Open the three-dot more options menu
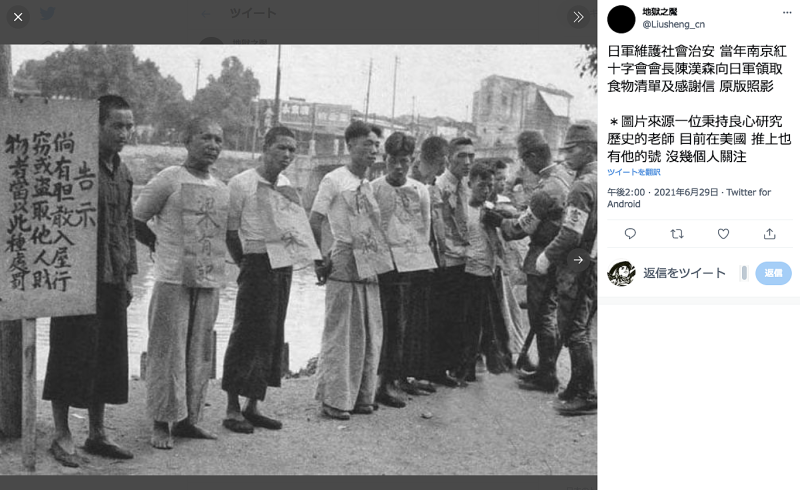The width and height of the screenshot is (800, 490). tap(787, 13)
